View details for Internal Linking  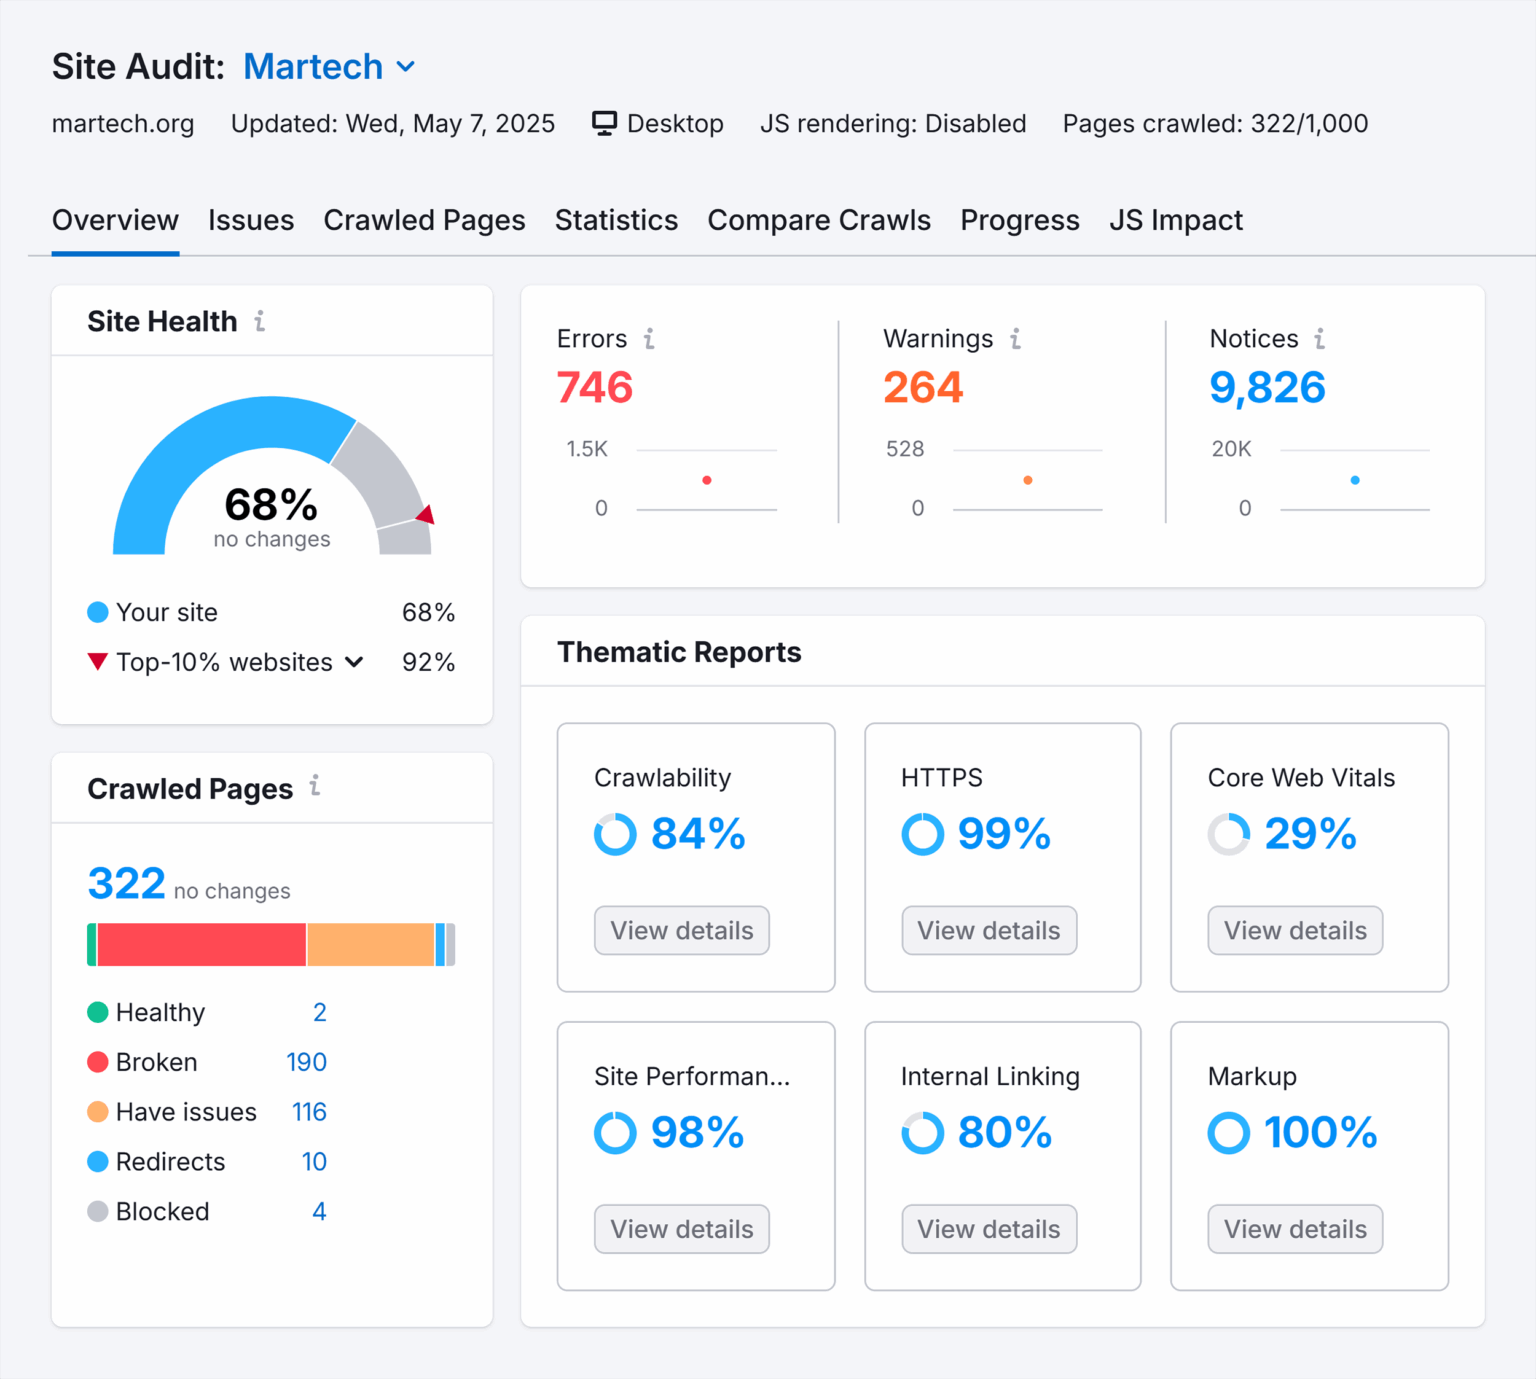point(988,1229)
